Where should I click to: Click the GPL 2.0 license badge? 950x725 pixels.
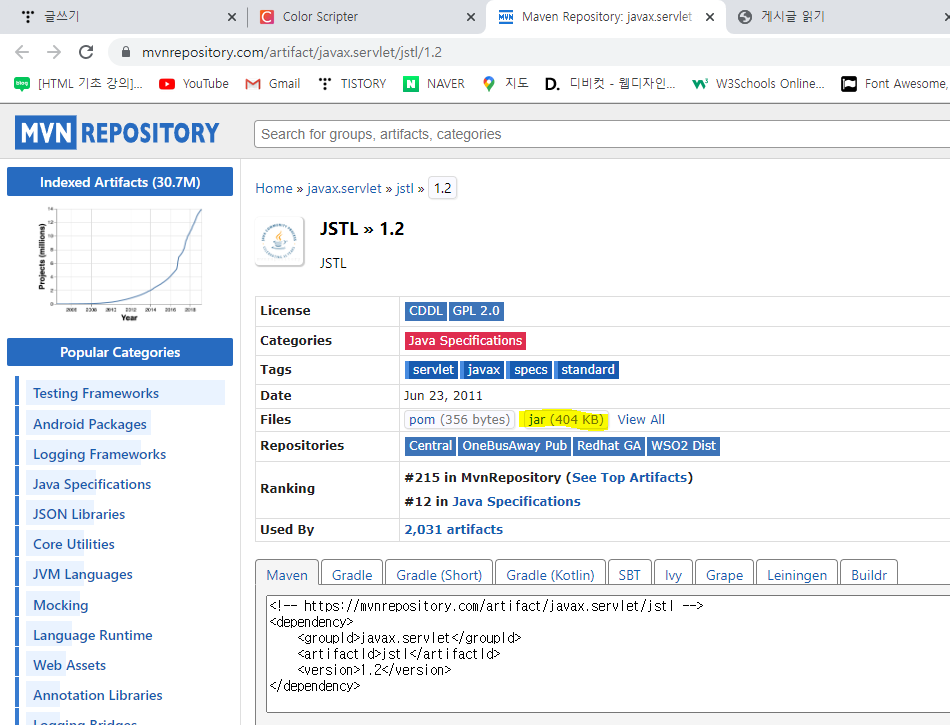(x=476, y=311)
